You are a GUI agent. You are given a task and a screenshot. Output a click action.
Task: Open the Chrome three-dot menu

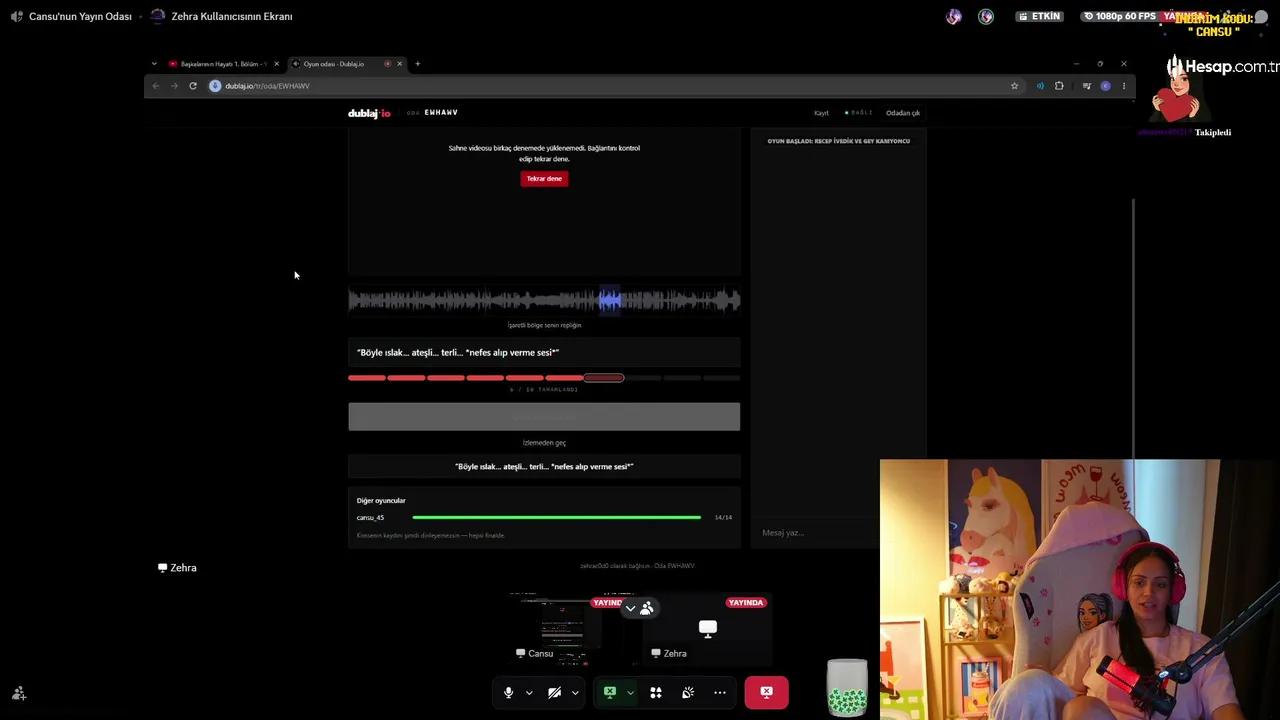[1124, 86]
